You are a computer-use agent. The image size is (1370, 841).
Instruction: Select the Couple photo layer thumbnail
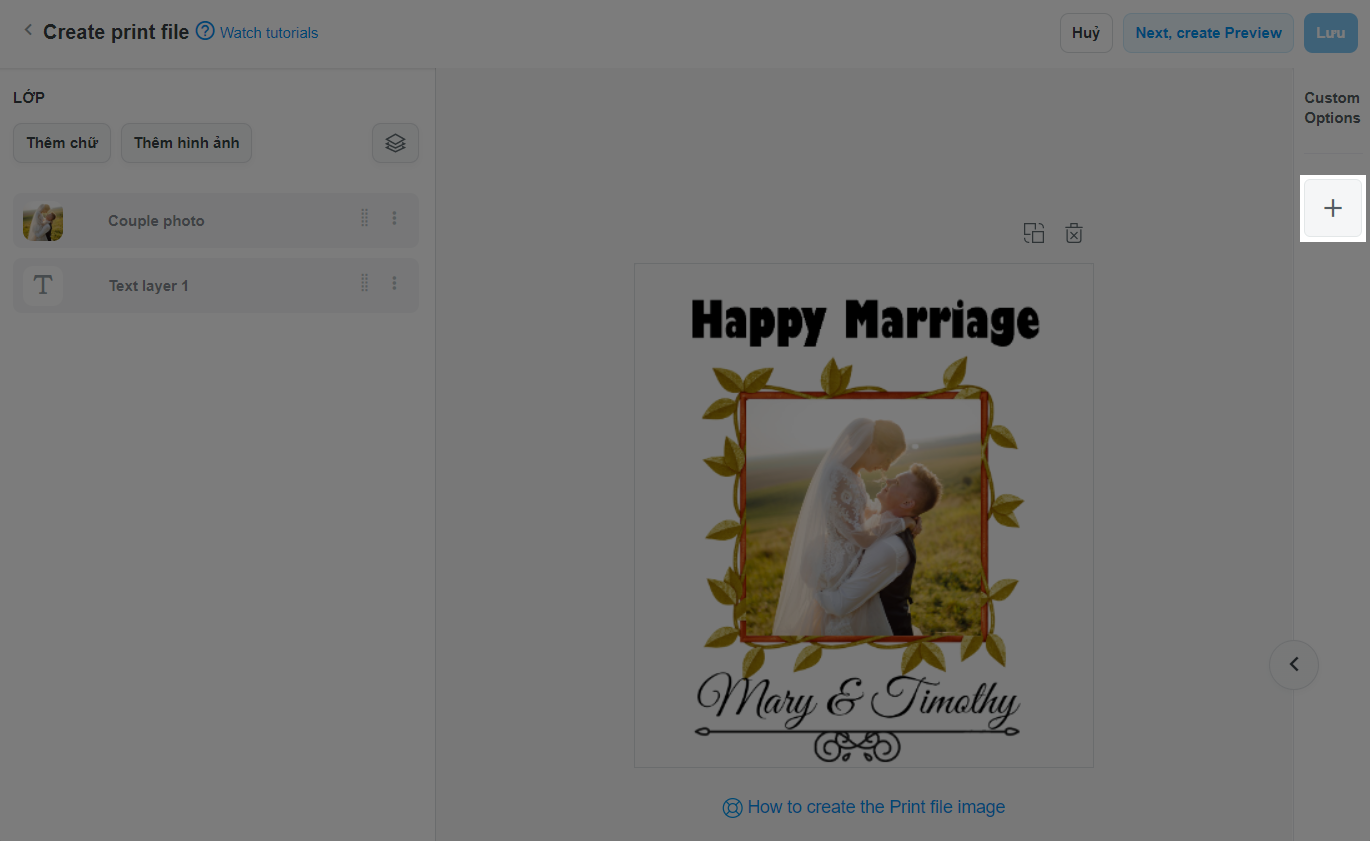tap(43, 221)
